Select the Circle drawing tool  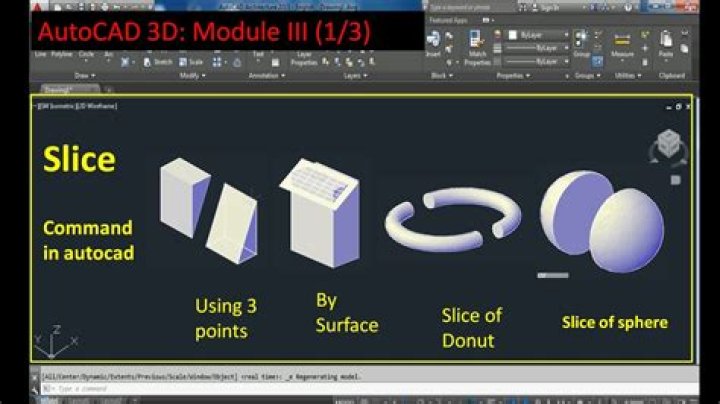coord(86,55)
